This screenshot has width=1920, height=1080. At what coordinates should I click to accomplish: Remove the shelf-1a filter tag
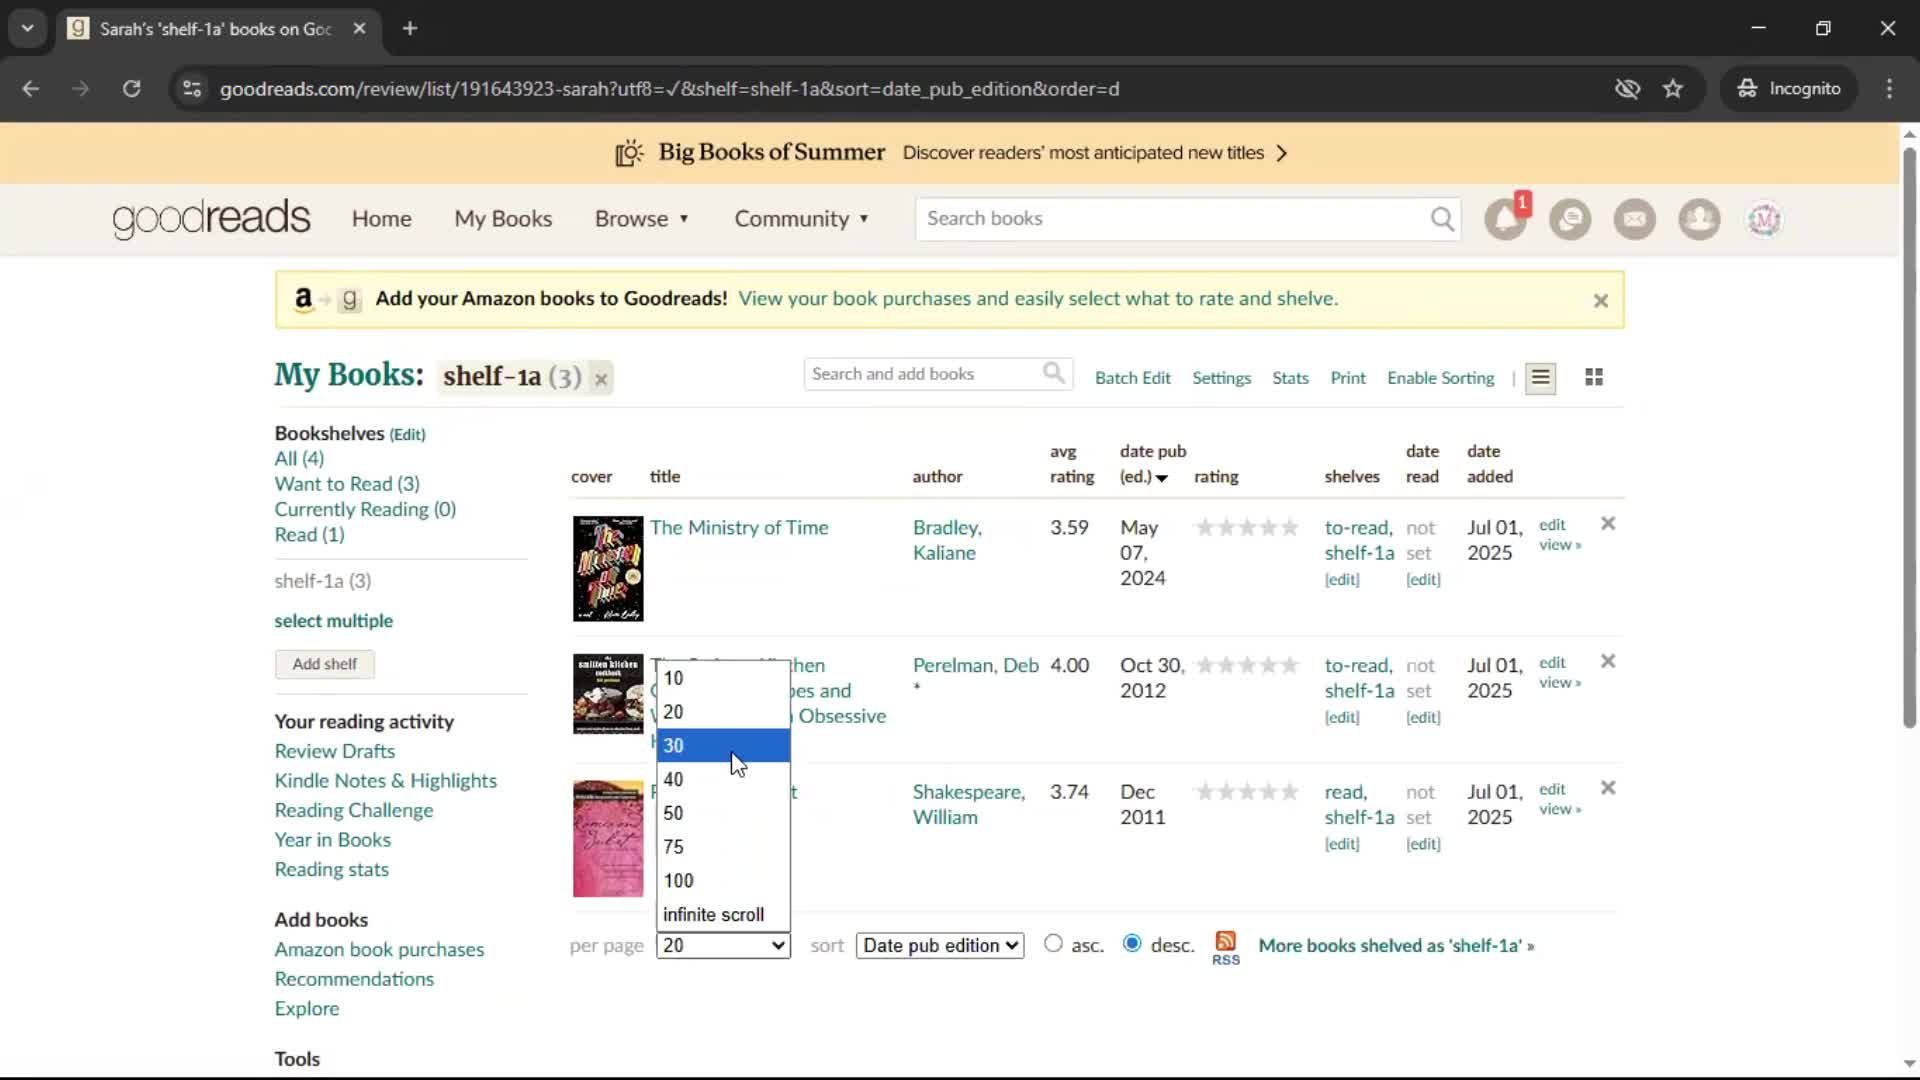click(x=601, y=379)
